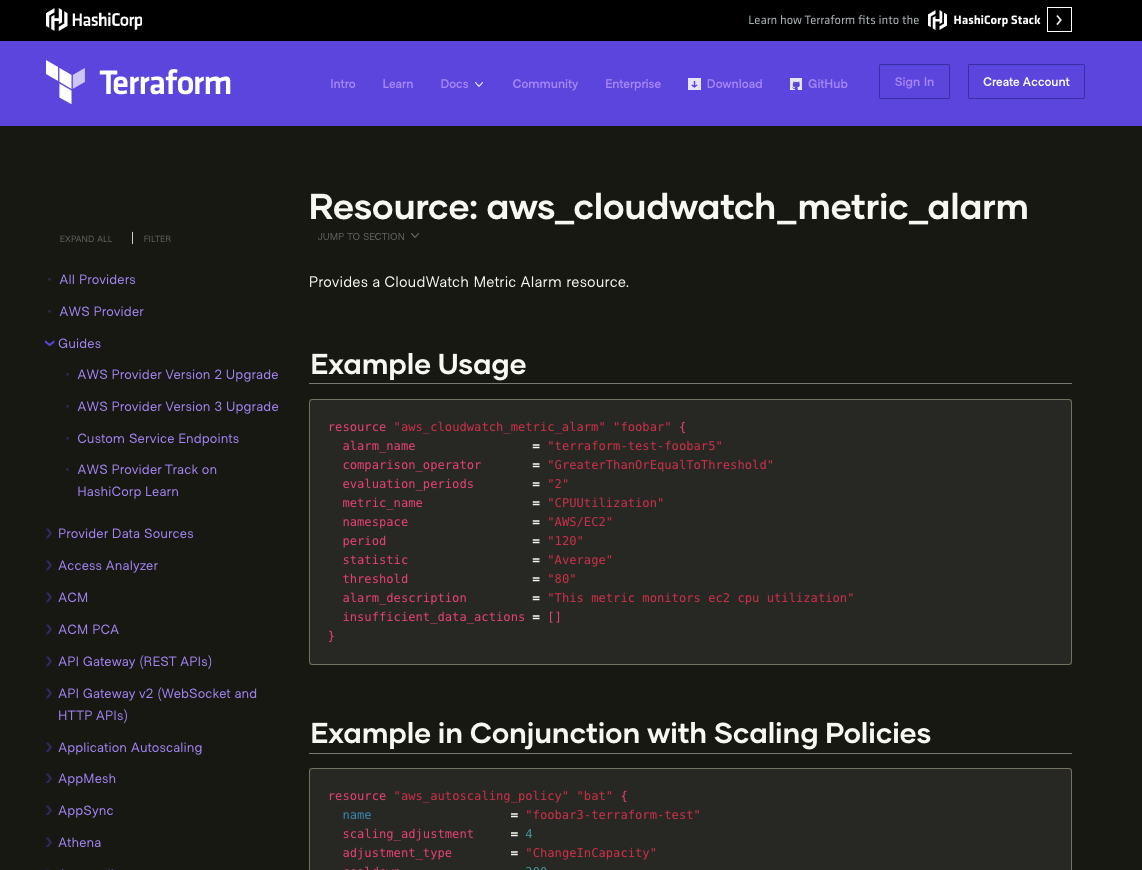The image size is (1142, 870).
Task: Click the Create Account button
Action: (x=1026, y=82)
